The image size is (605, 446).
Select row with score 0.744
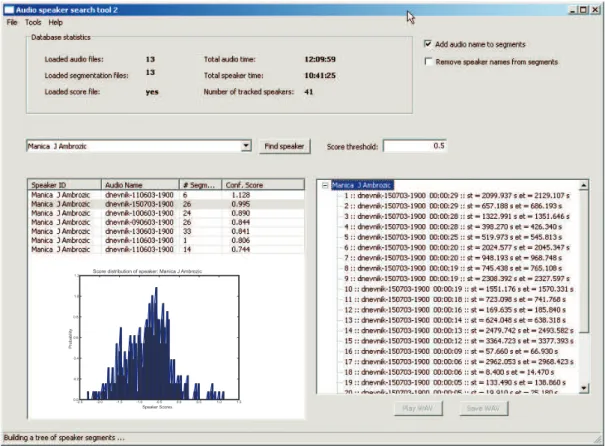(x=166, y=250)
